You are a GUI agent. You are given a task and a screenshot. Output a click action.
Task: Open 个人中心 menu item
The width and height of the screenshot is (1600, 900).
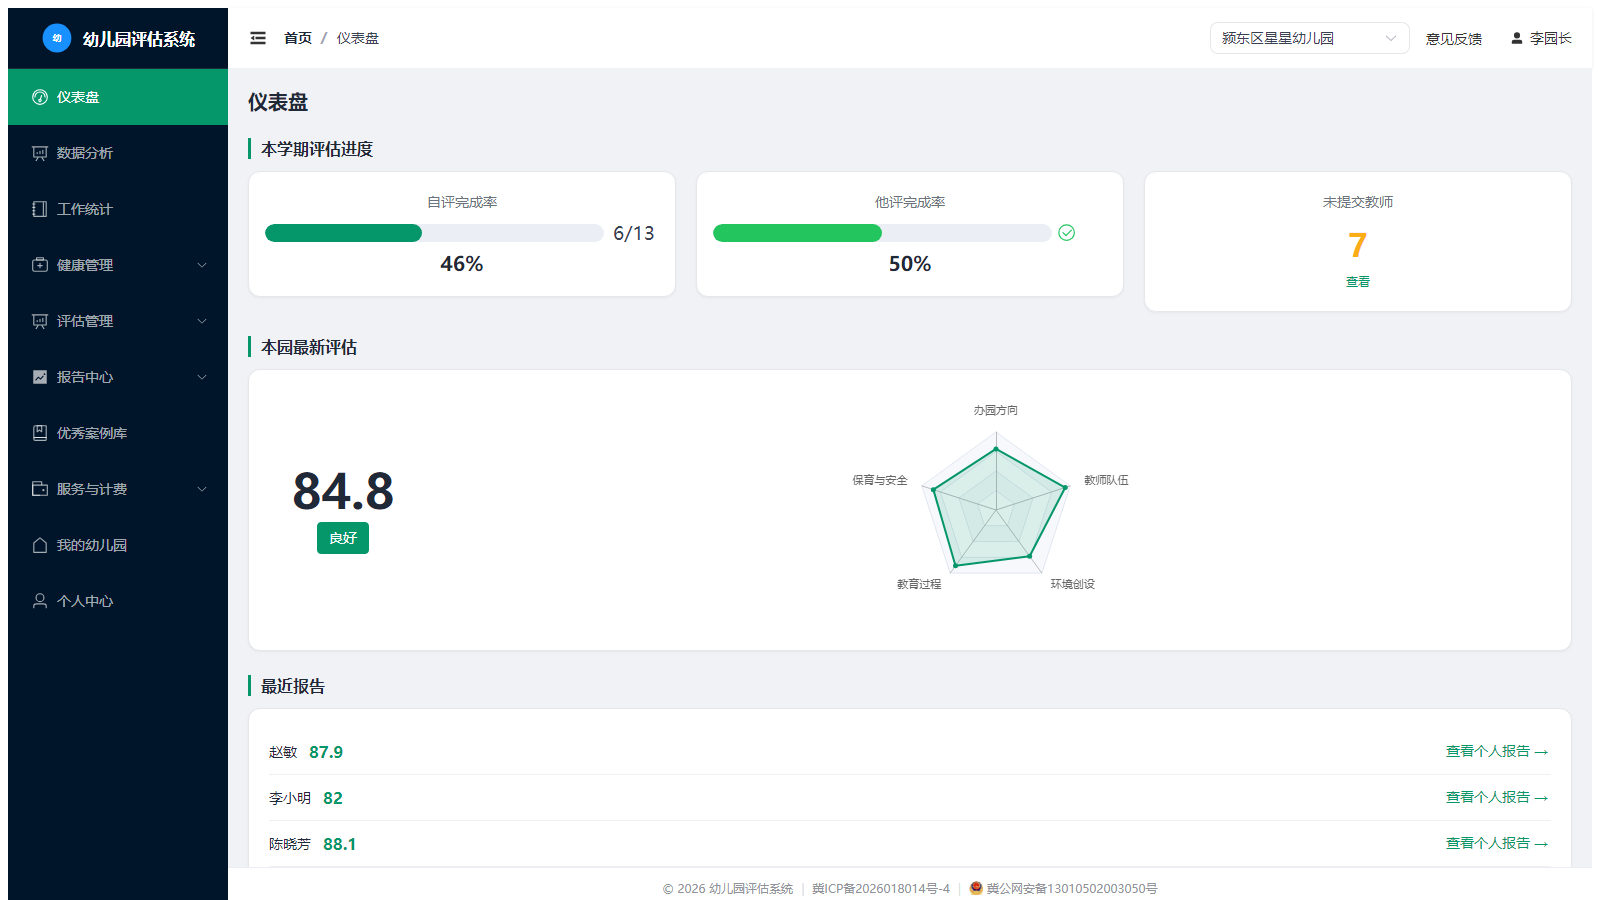click(118, 601)
